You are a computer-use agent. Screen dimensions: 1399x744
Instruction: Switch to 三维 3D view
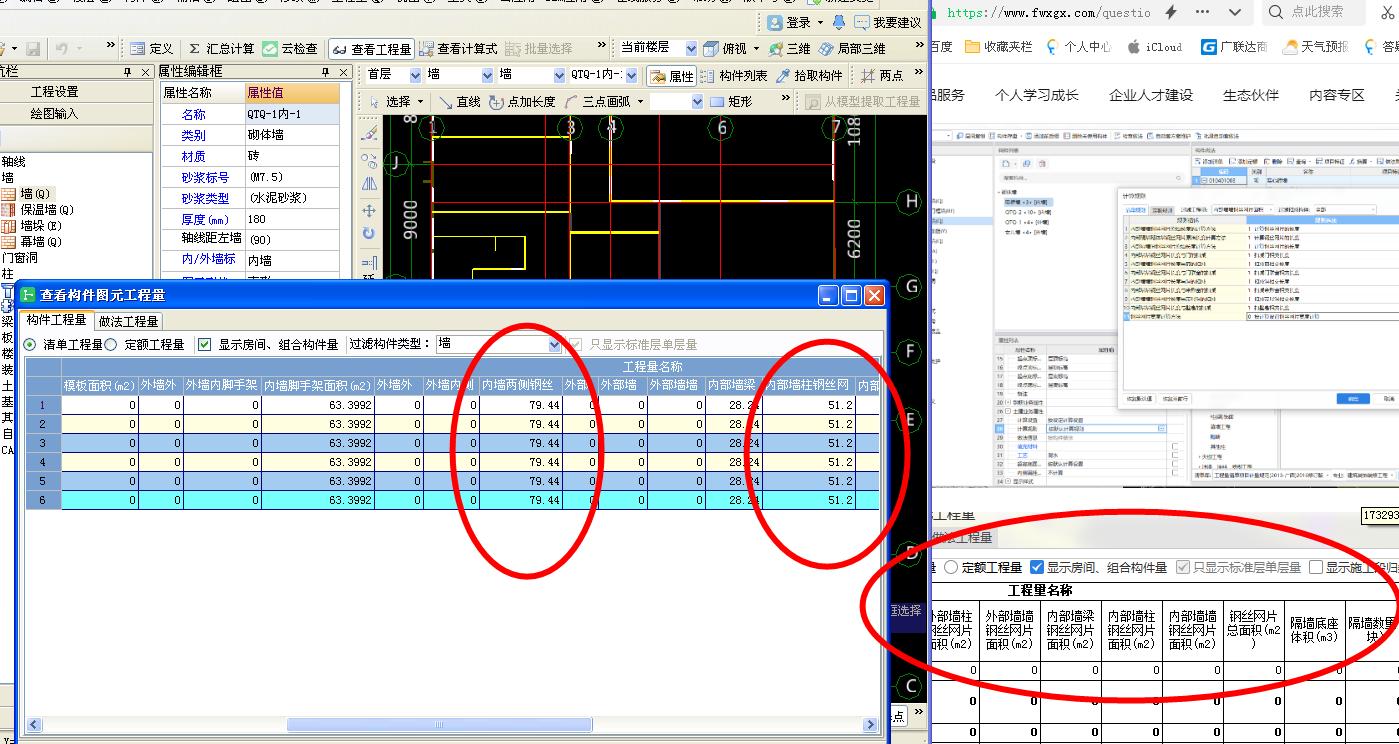pos(789,48)
